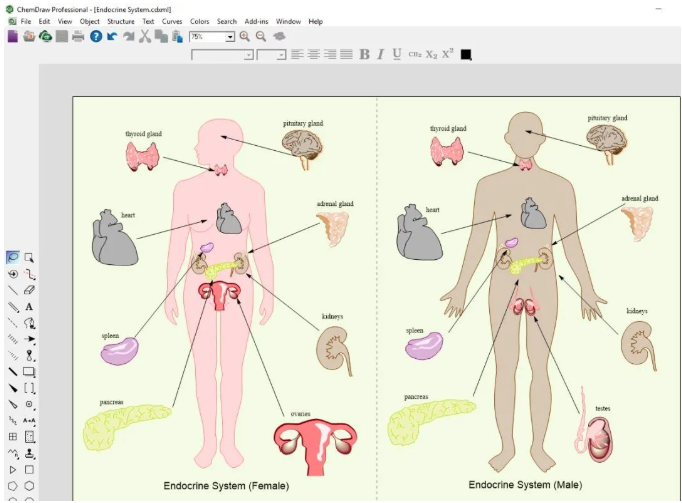682x503 pixels.
Task: Open the Colors menu
Action: click(x=200, y=21)
